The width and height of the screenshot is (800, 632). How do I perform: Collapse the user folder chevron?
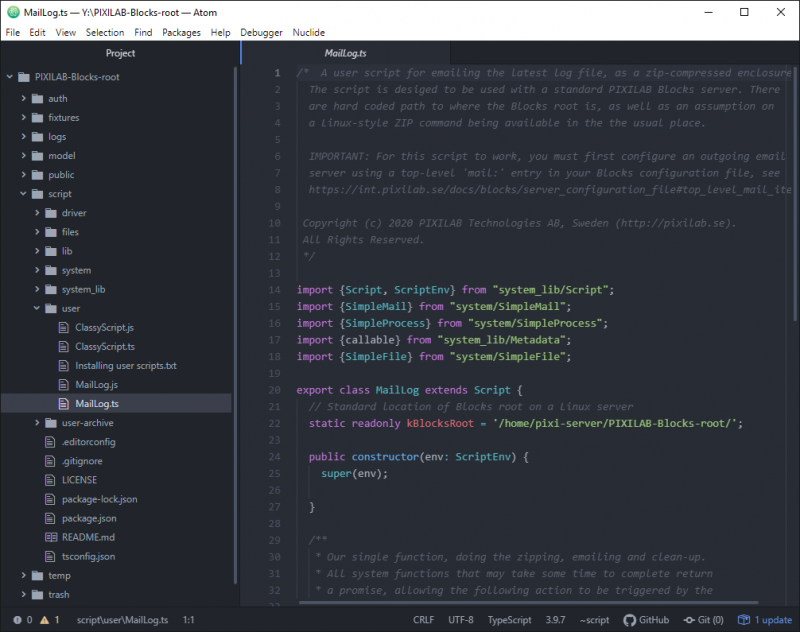coord(37,308)
